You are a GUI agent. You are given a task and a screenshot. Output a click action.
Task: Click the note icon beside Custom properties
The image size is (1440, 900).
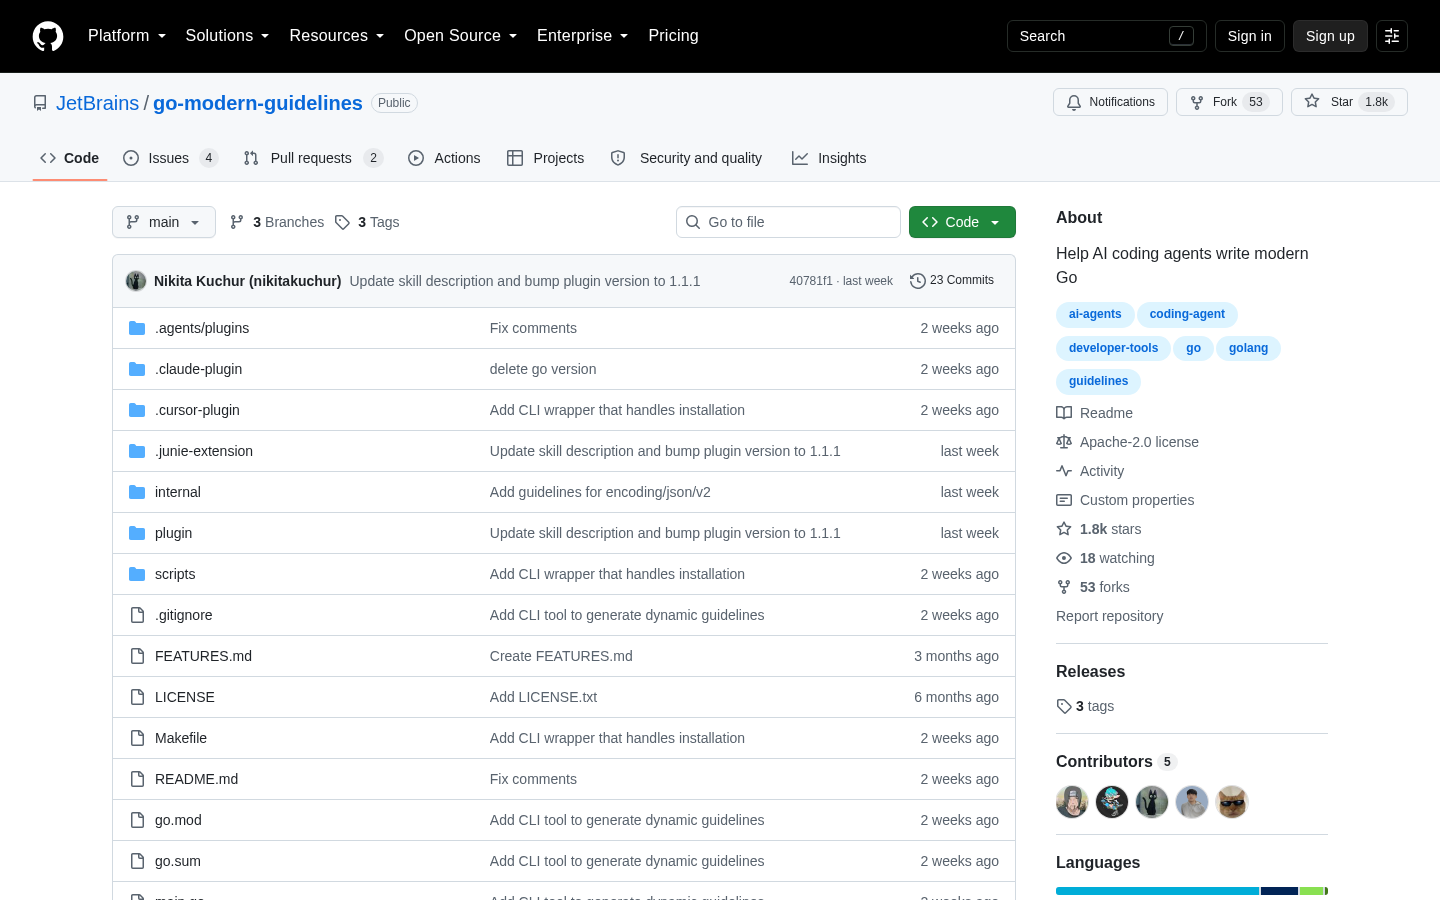pos(1064,500)
